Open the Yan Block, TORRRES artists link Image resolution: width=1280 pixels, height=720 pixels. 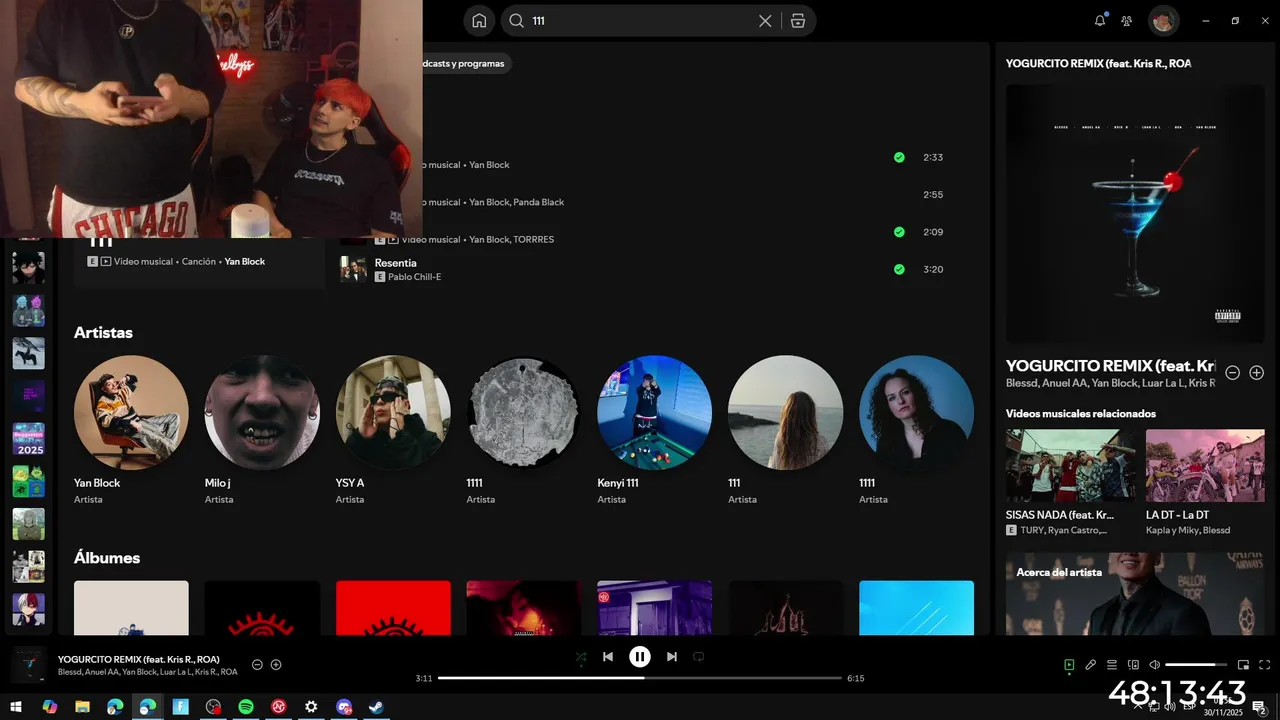512,240
